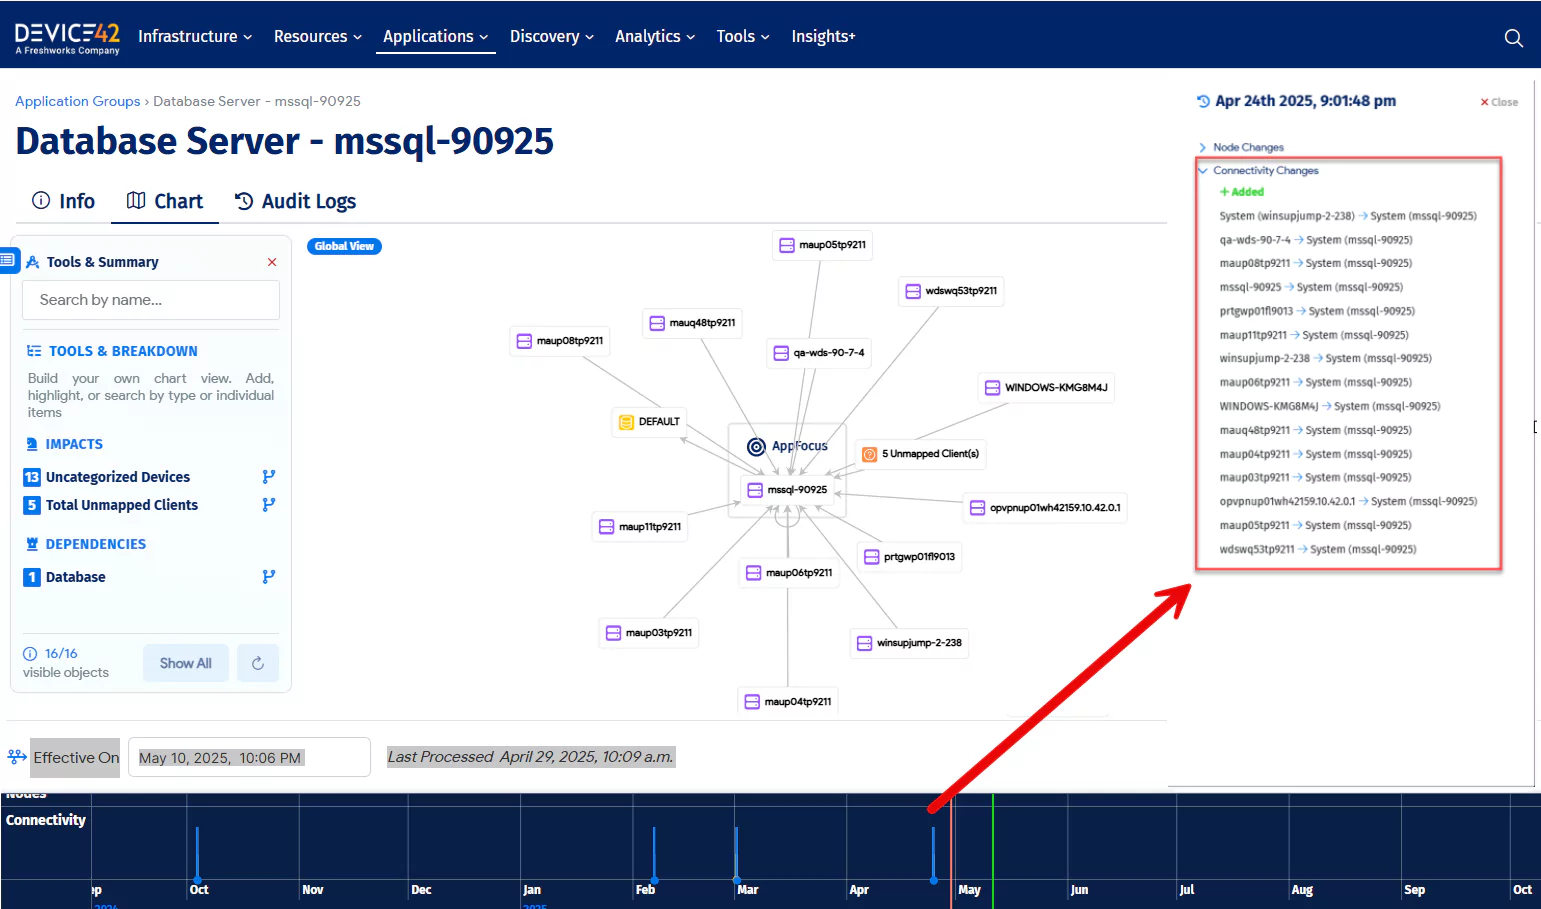Click 'WINDOWS-KMG8M4J → System (mssql-90925)' entry
The image size is (1541, 909).
1330,406
